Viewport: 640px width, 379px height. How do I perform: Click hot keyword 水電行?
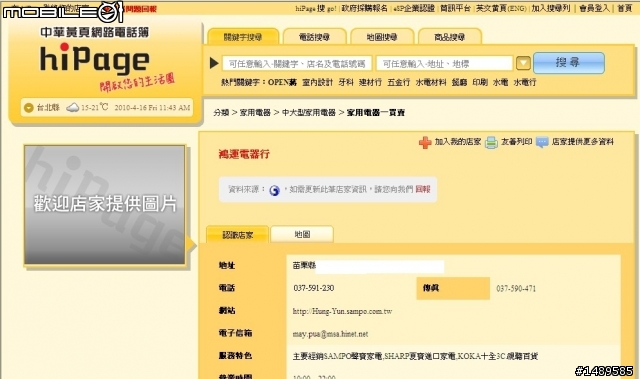(x=524, y=82)
